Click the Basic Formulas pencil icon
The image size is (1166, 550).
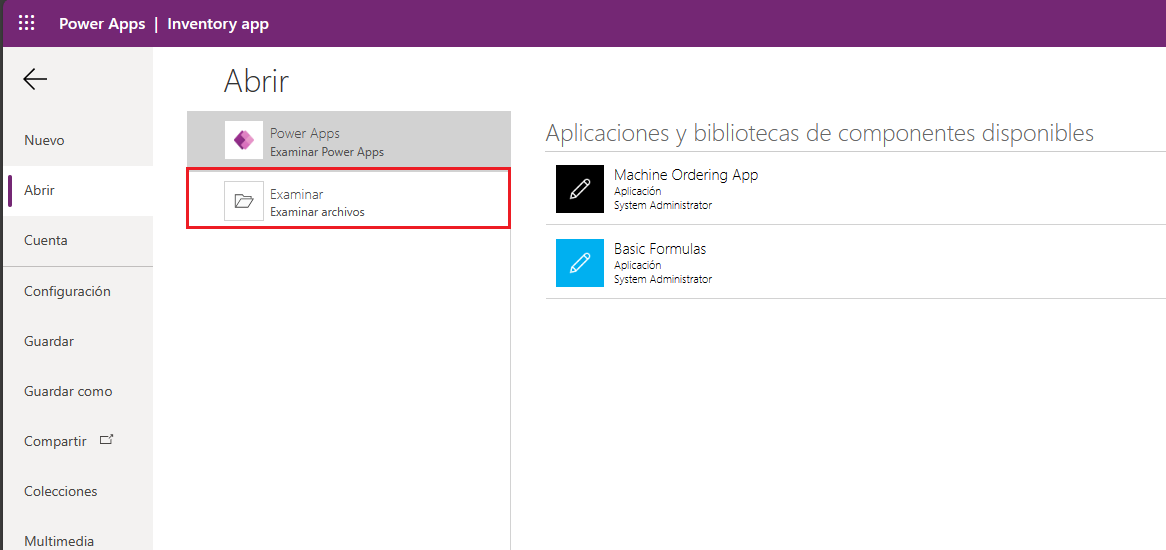580,263
